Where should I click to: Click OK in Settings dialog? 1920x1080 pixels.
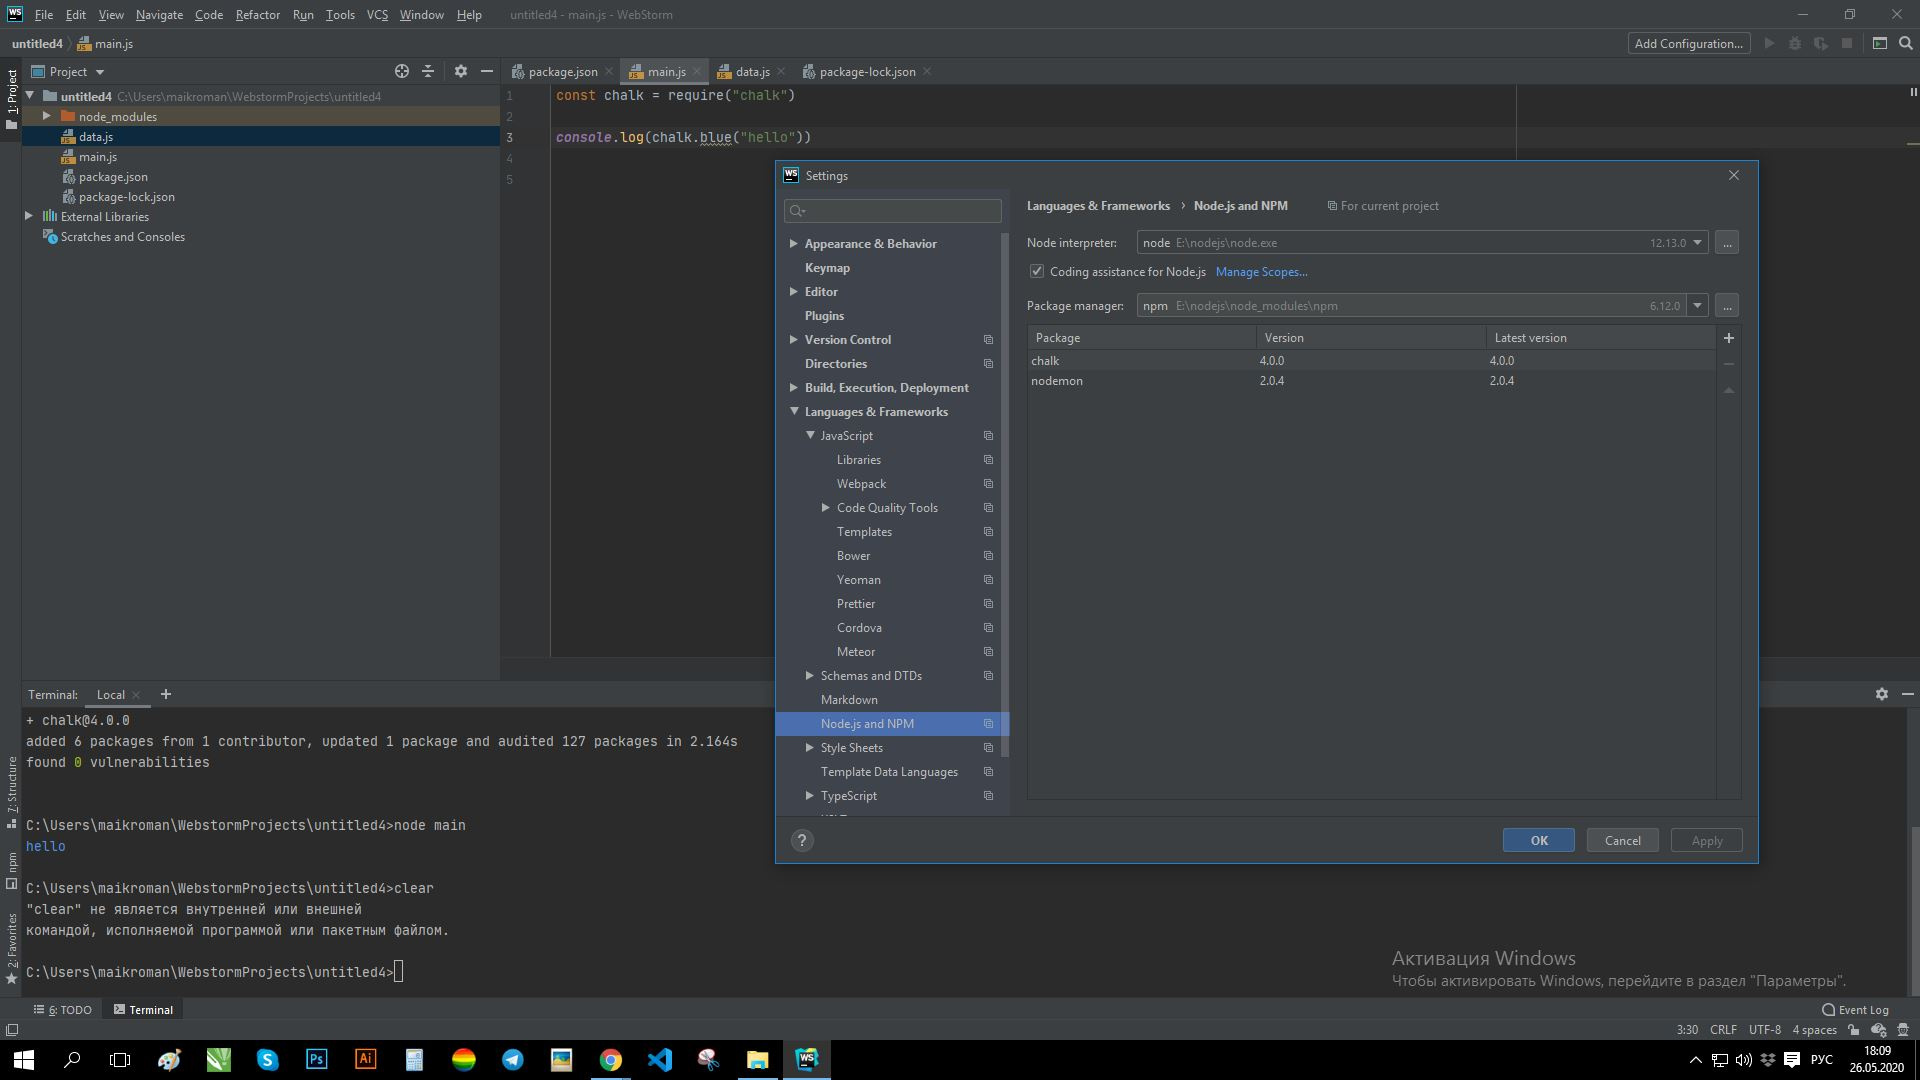[1538, 841]
